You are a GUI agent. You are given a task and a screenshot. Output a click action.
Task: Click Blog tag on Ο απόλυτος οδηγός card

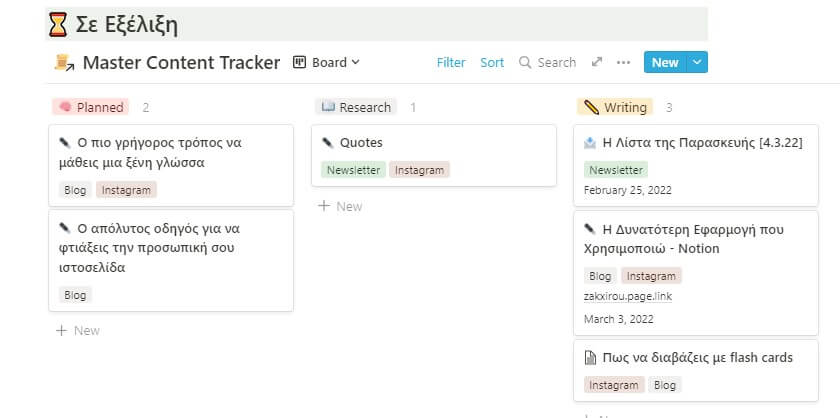pyautogui.click(x=75, y=295)
